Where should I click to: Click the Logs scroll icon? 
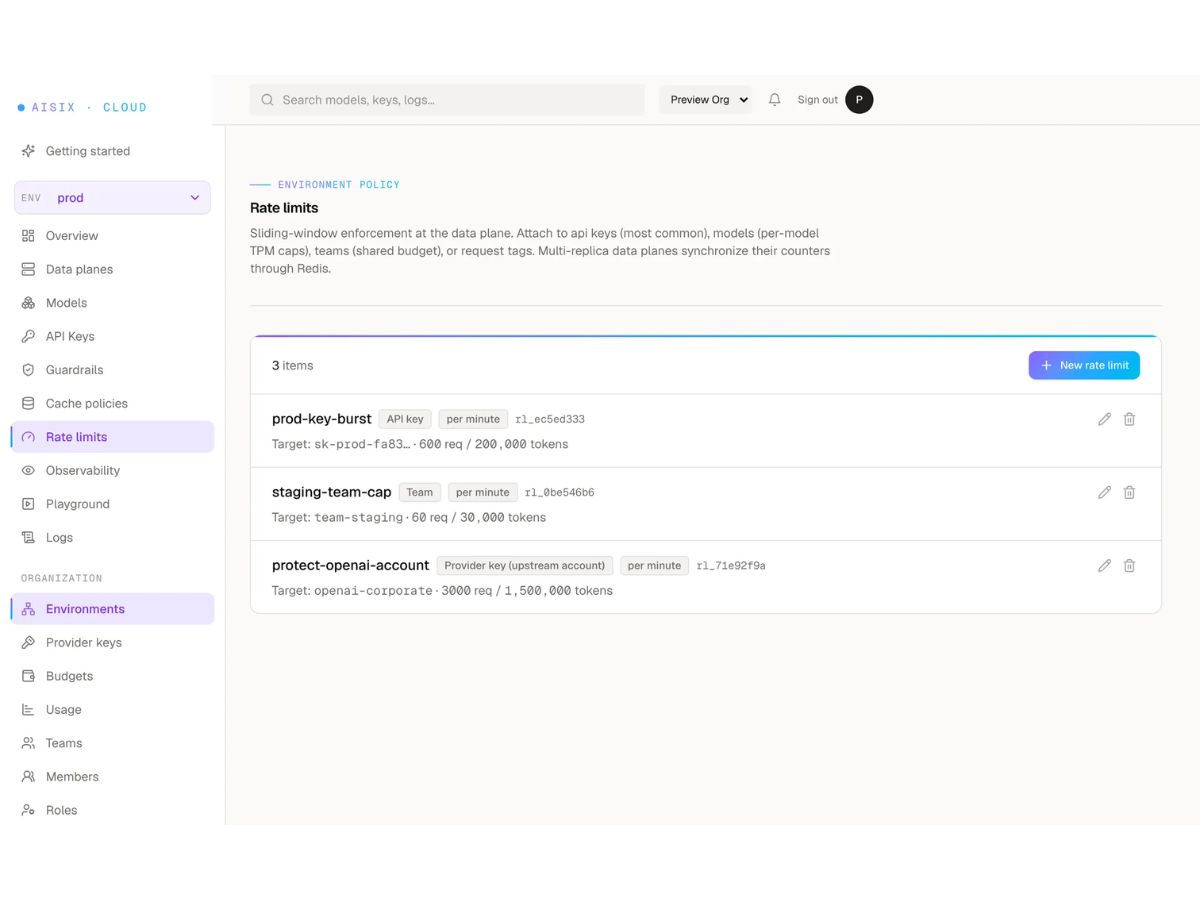[28, 537]
